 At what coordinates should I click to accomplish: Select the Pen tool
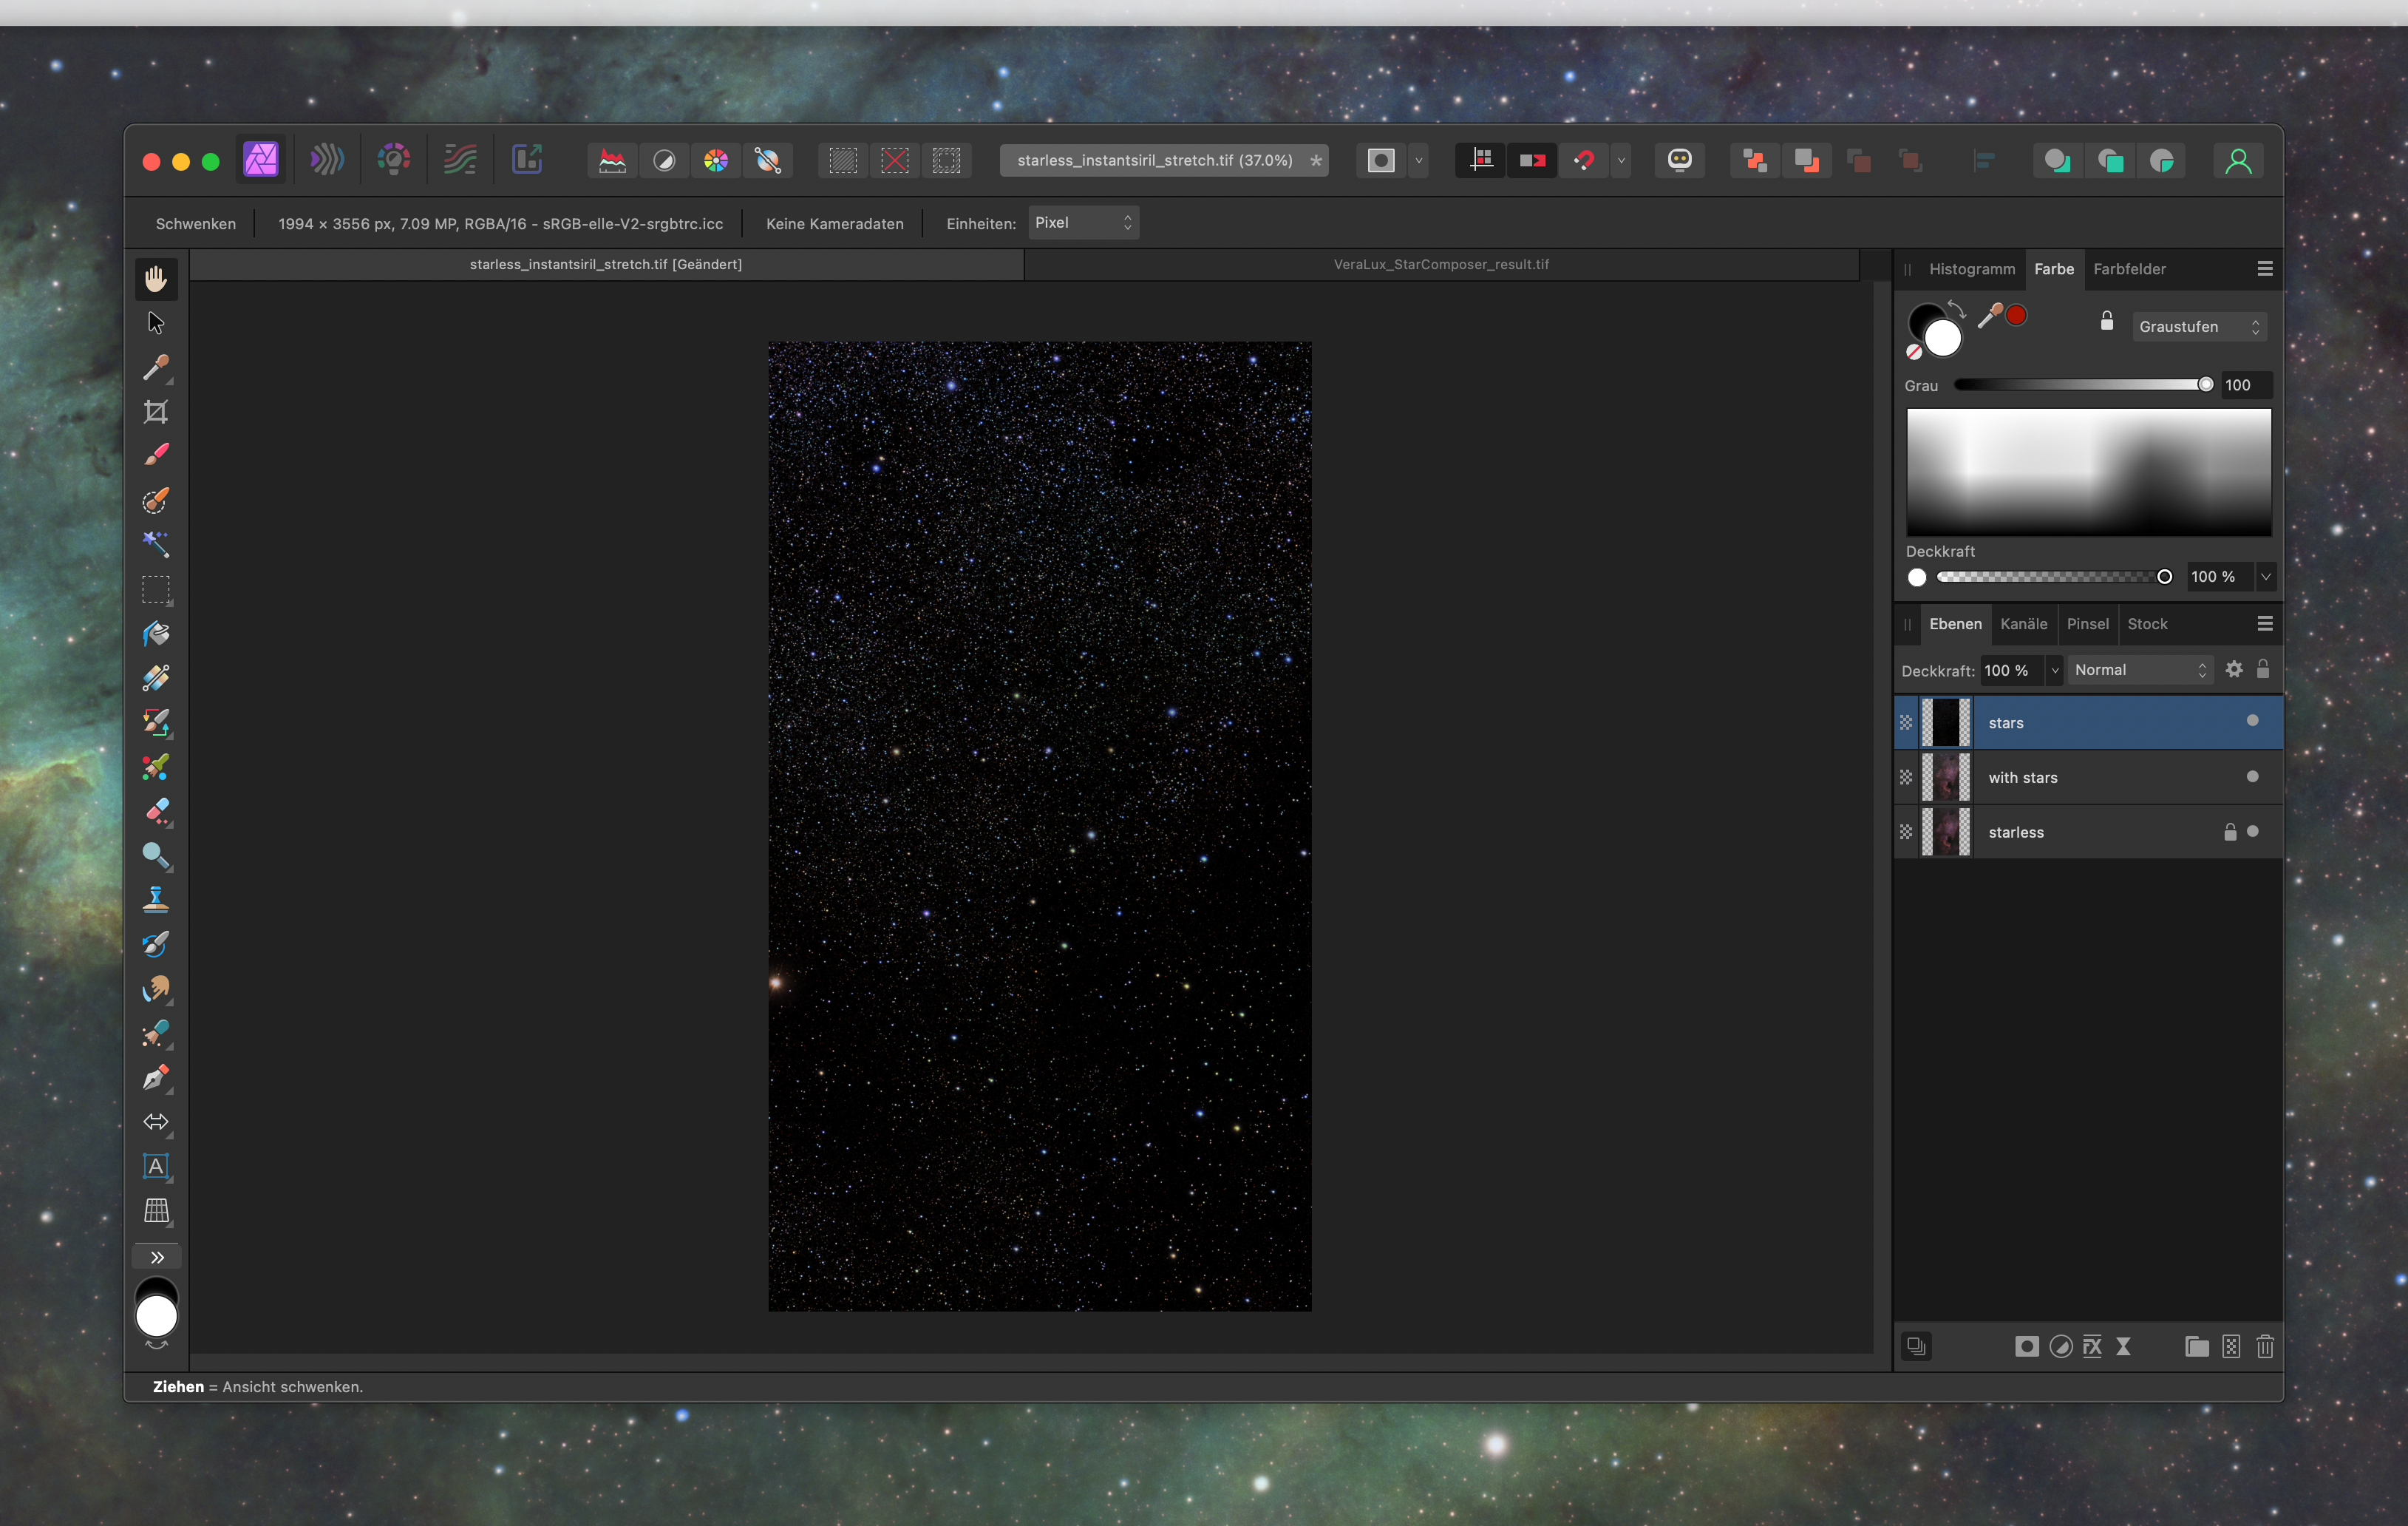click(156, 1077)
